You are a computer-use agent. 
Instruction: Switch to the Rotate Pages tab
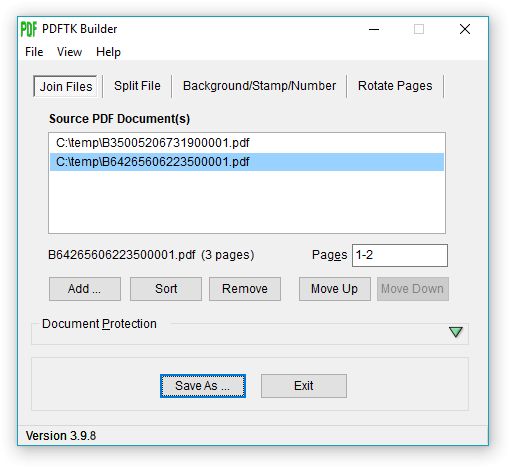[x=395, y=86]
